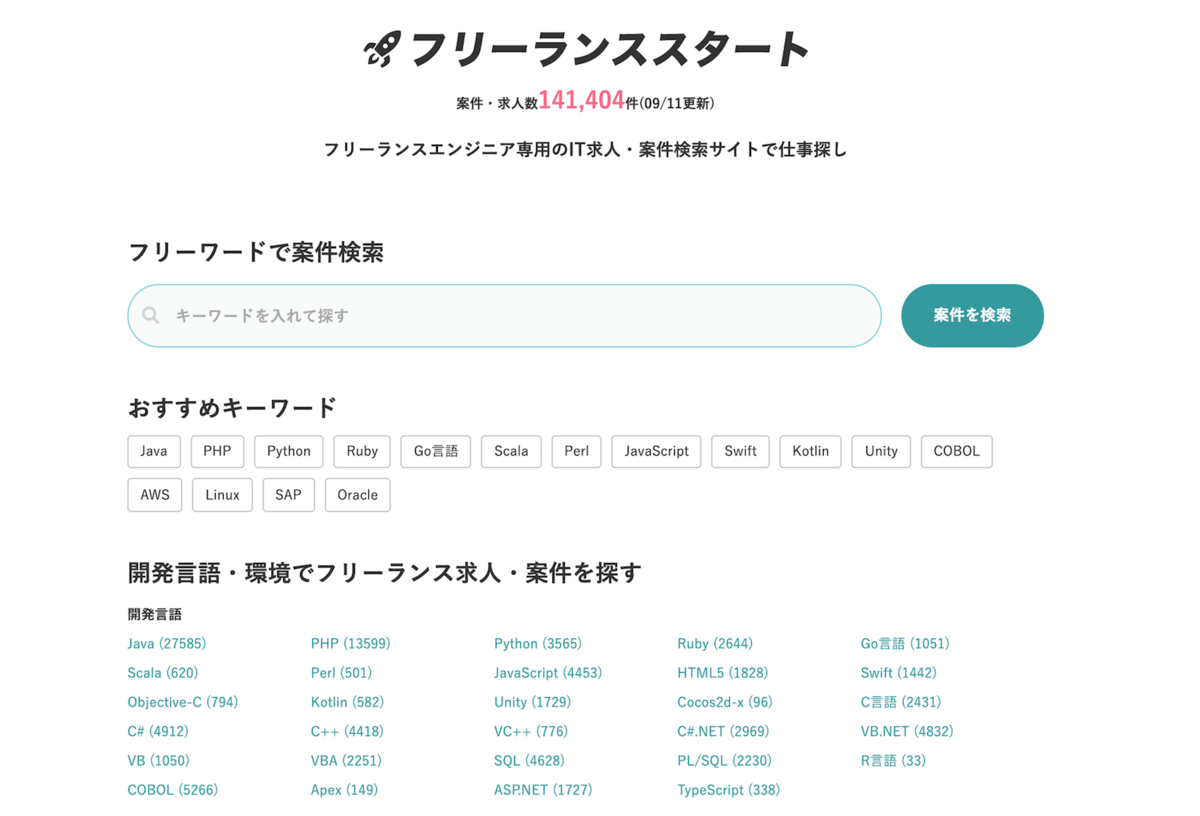Open the HTML5 (1828) link

click(x=723, y=673)
